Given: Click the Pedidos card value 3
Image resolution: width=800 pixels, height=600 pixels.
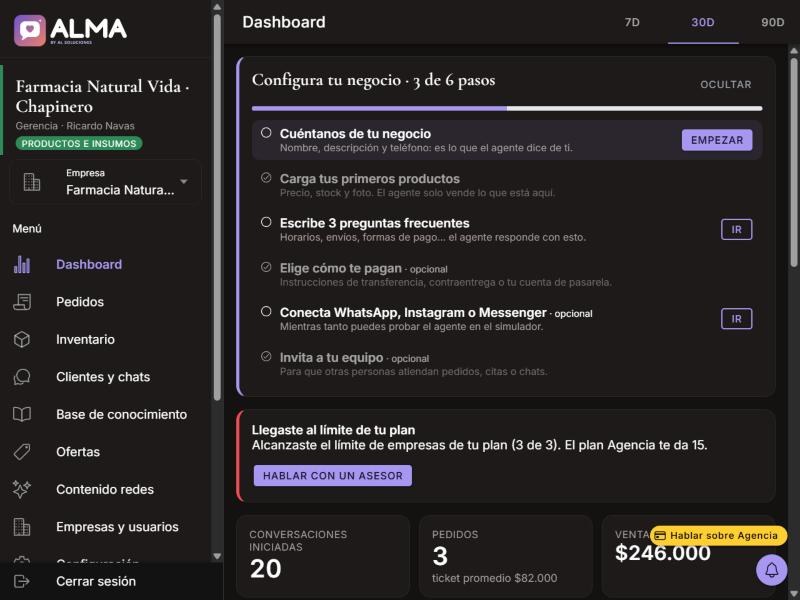Looking at the screenshot, I should click(440, 556).
